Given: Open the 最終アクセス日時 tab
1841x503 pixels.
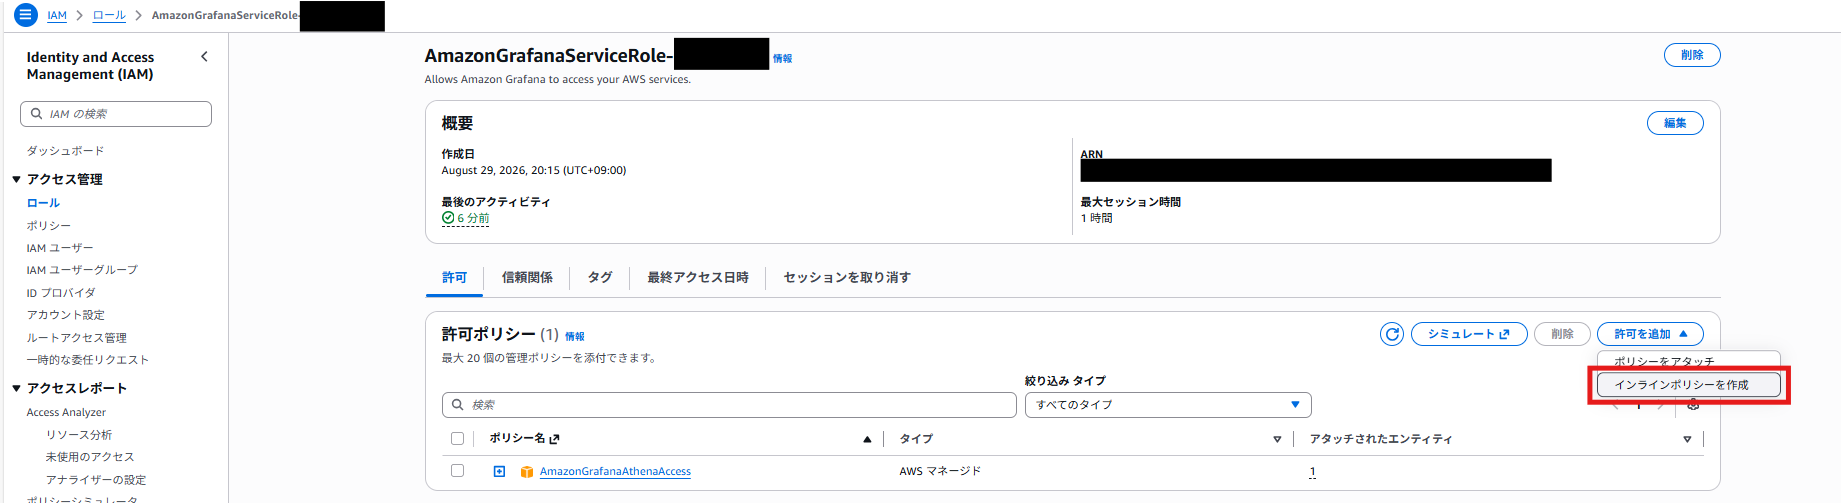Looking at the screenshot, I should pyautogui.click(x=698, y=278).
